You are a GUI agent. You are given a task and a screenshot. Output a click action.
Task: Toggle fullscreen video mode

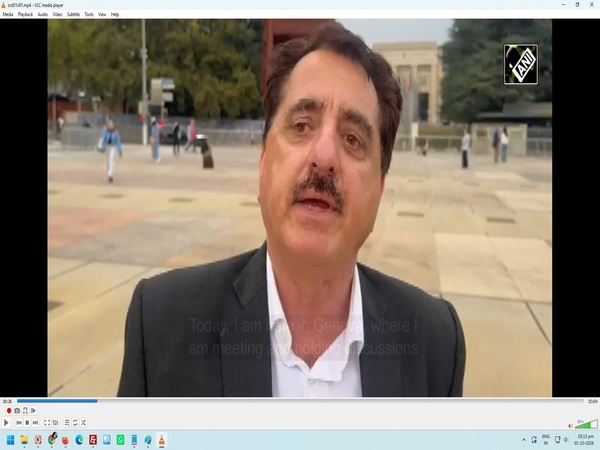(47, 423)
